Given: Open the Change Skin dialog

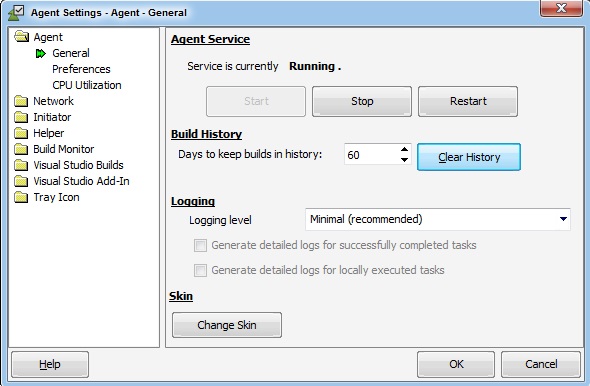Looking at the screenshot, I should 227,325.
